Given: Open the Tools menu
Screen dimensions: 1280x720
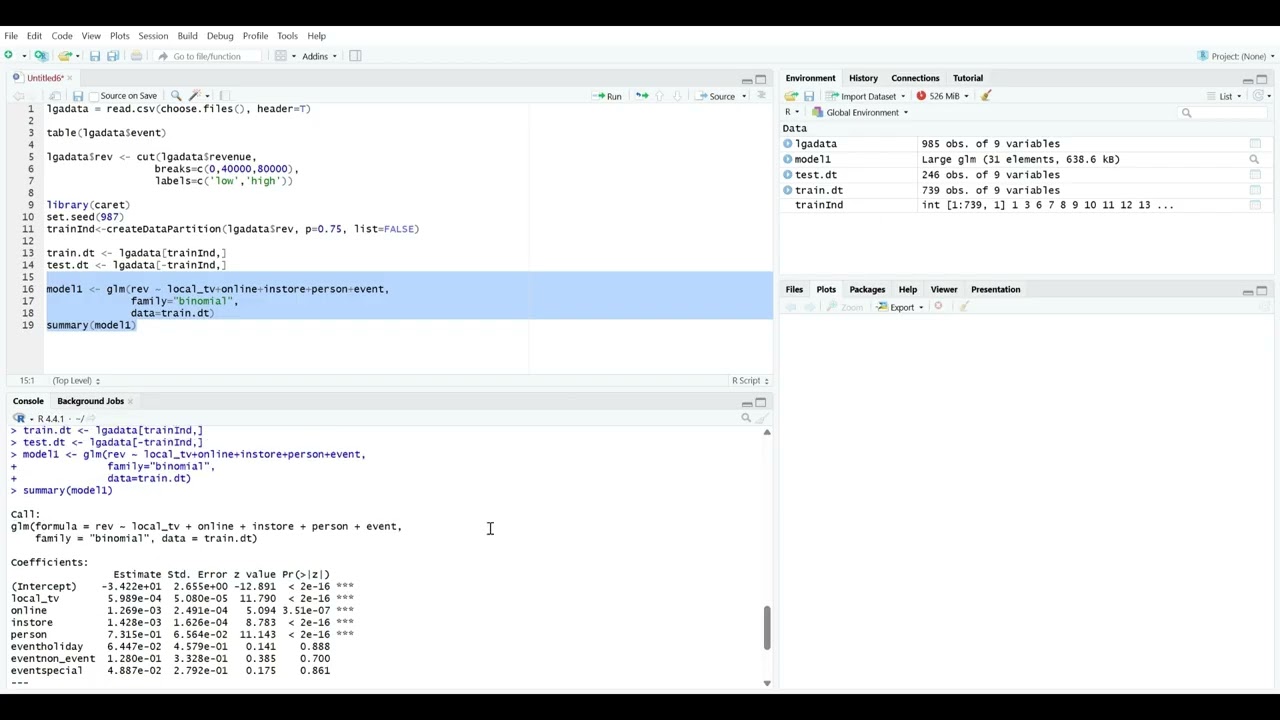Looking at the screenshot, I should point(287,36).
